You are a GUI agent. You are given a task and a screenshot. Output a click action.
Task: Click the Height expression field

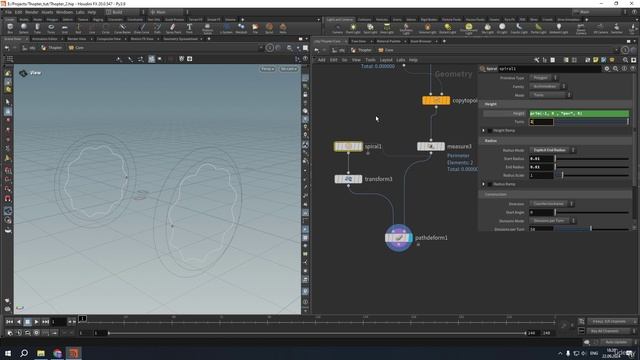579,113
